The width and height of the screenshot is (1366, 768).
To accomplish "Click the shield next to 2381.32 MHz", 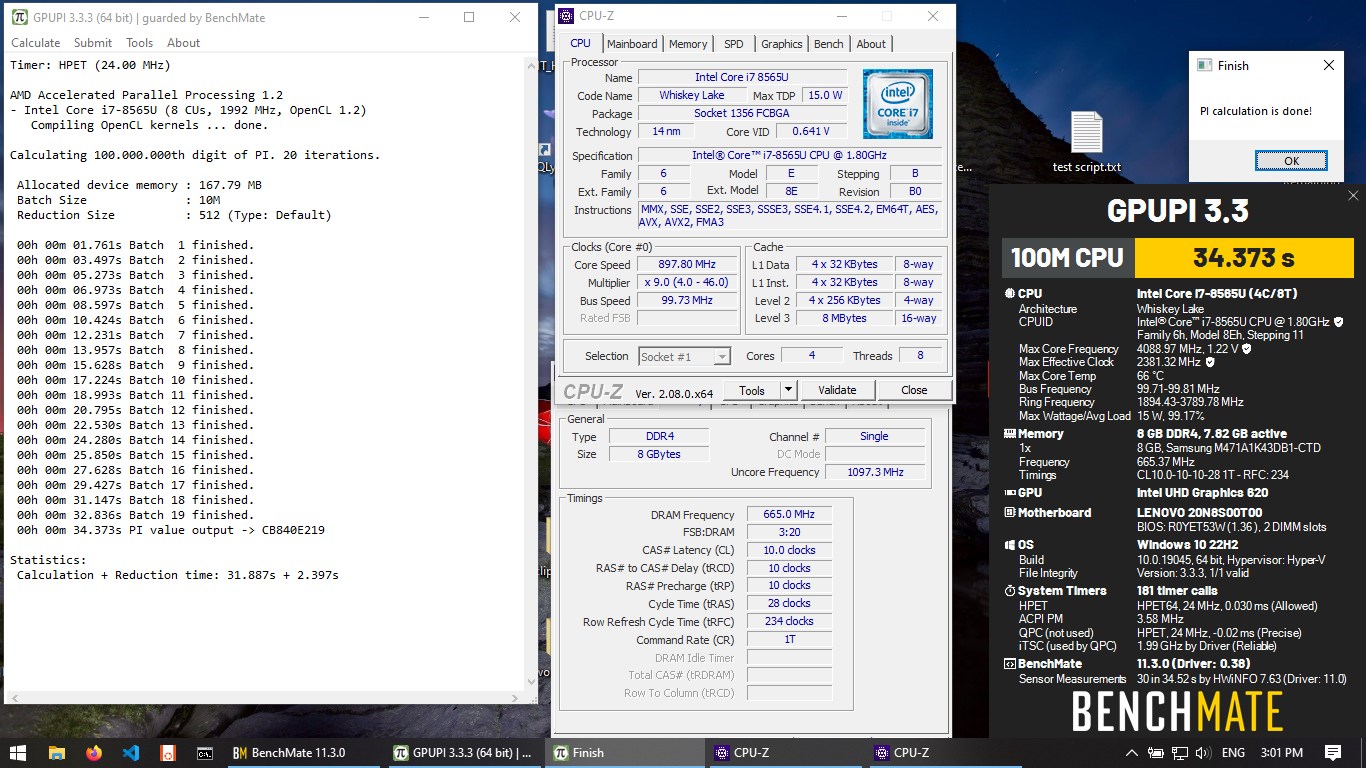I will click(1210, 362).
